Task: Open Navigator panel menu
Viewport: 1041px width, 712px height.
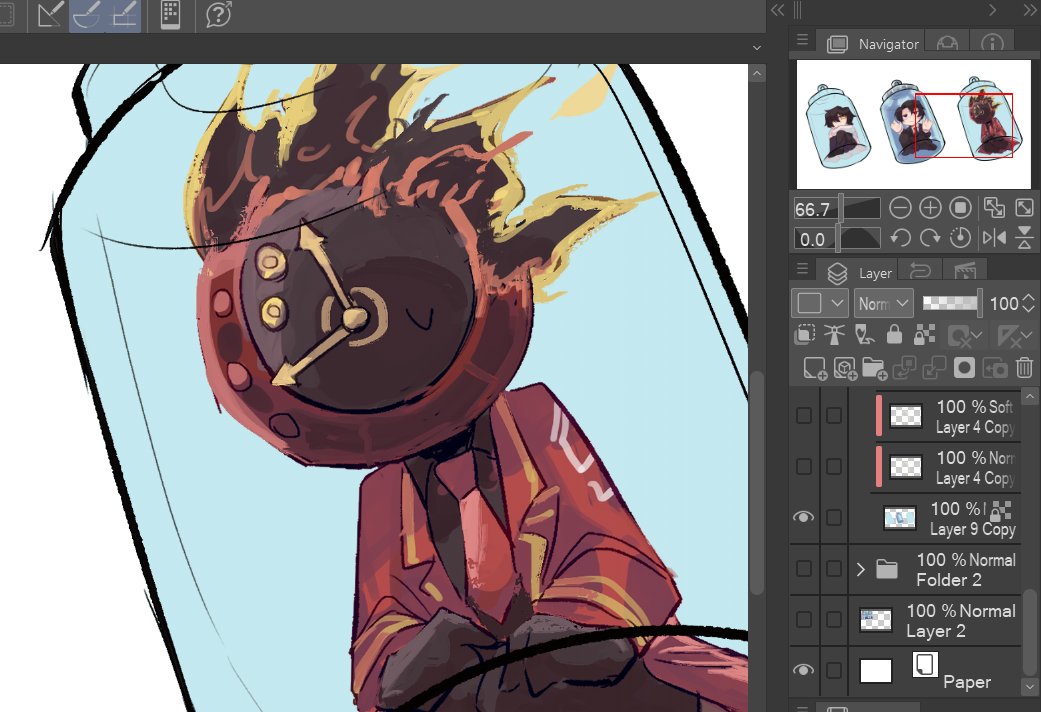Action: pos(802,39)
